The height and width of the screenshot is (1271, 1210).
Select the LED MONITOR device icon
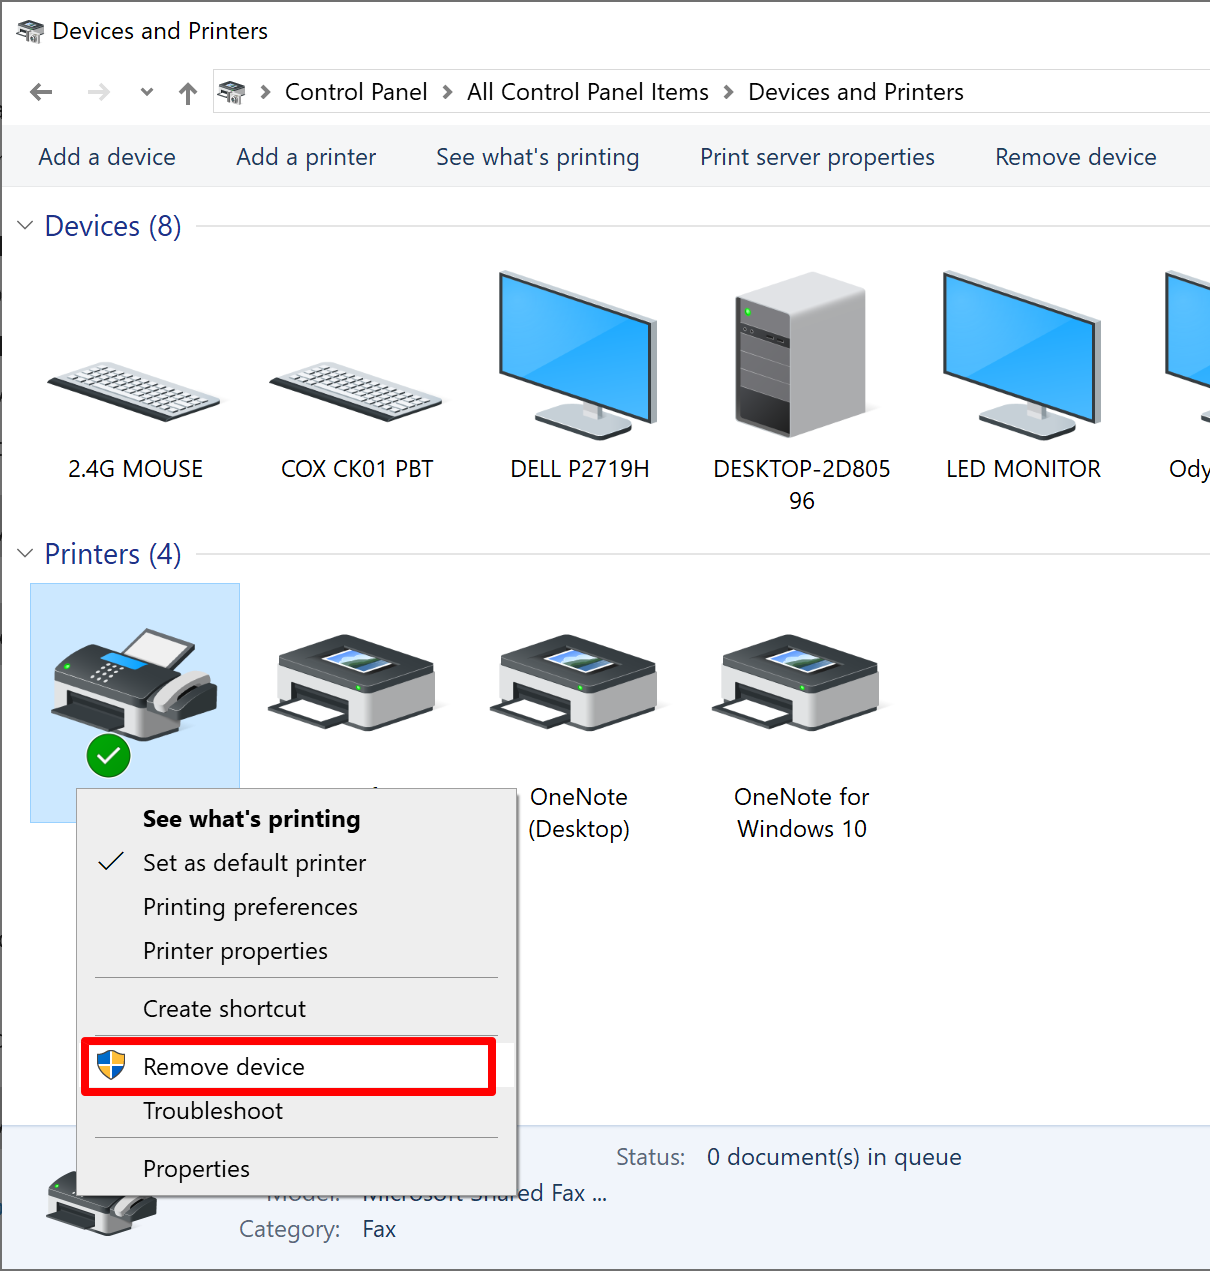(1022, 355)
